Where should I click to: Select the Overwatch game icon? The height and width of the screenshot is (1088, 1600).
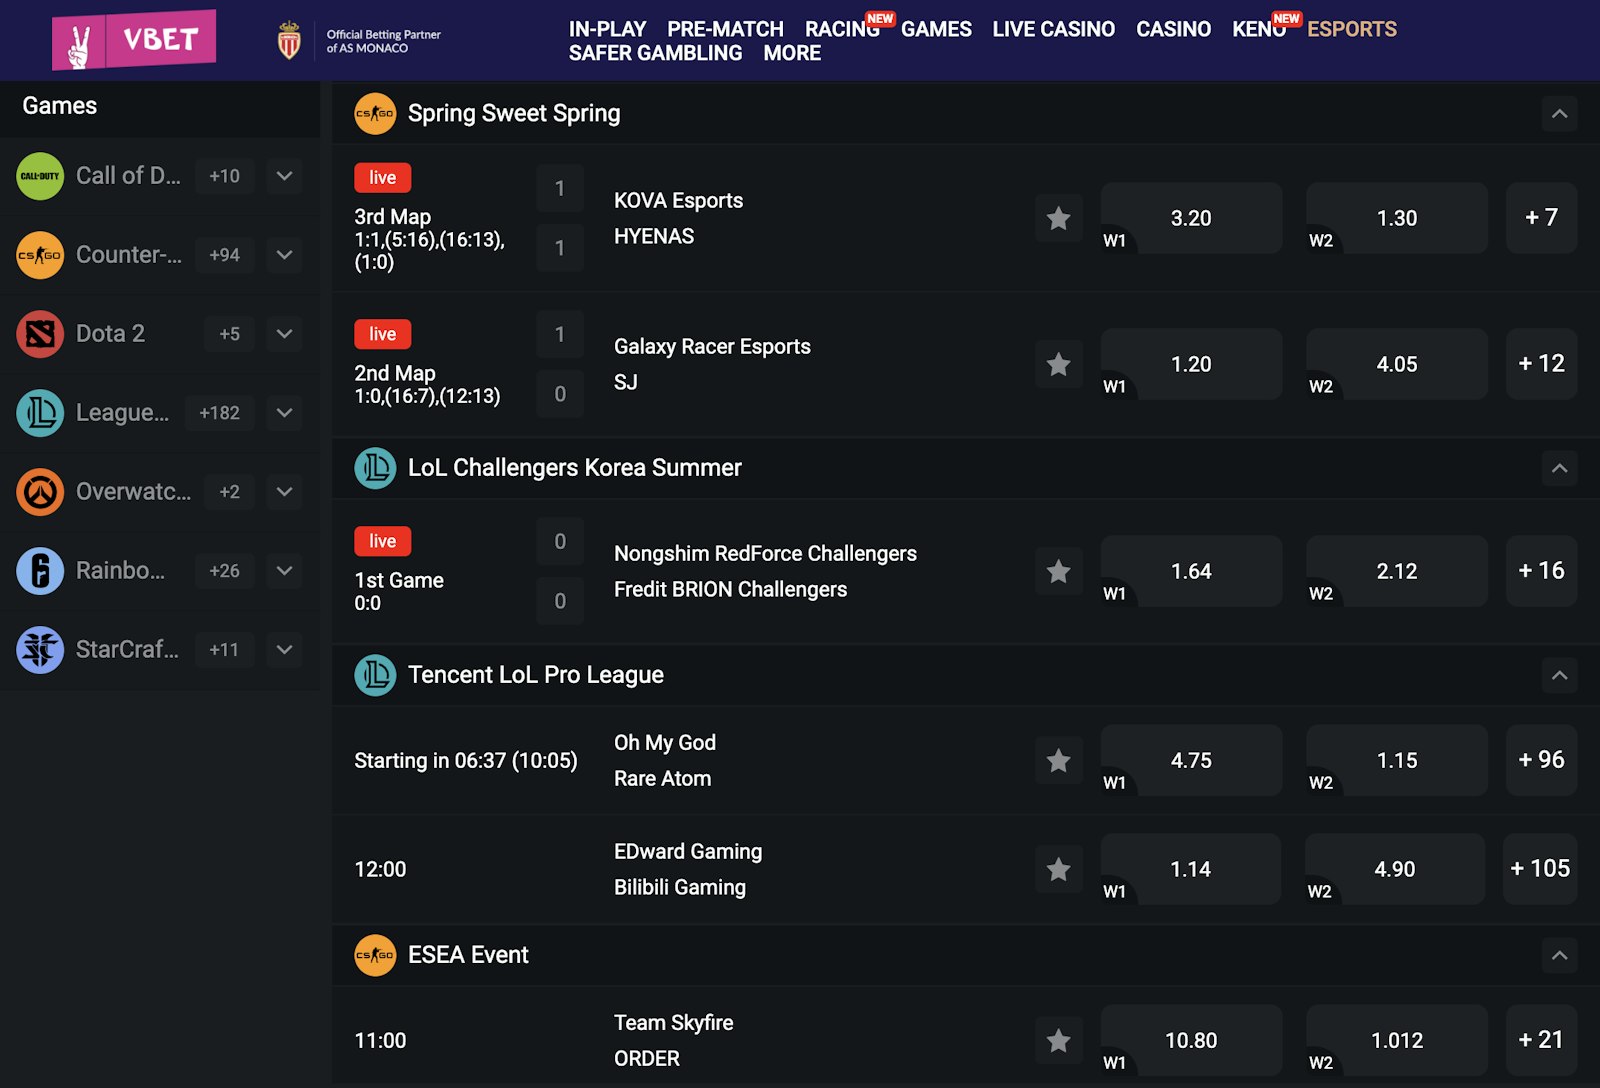[x=40, y=492]
